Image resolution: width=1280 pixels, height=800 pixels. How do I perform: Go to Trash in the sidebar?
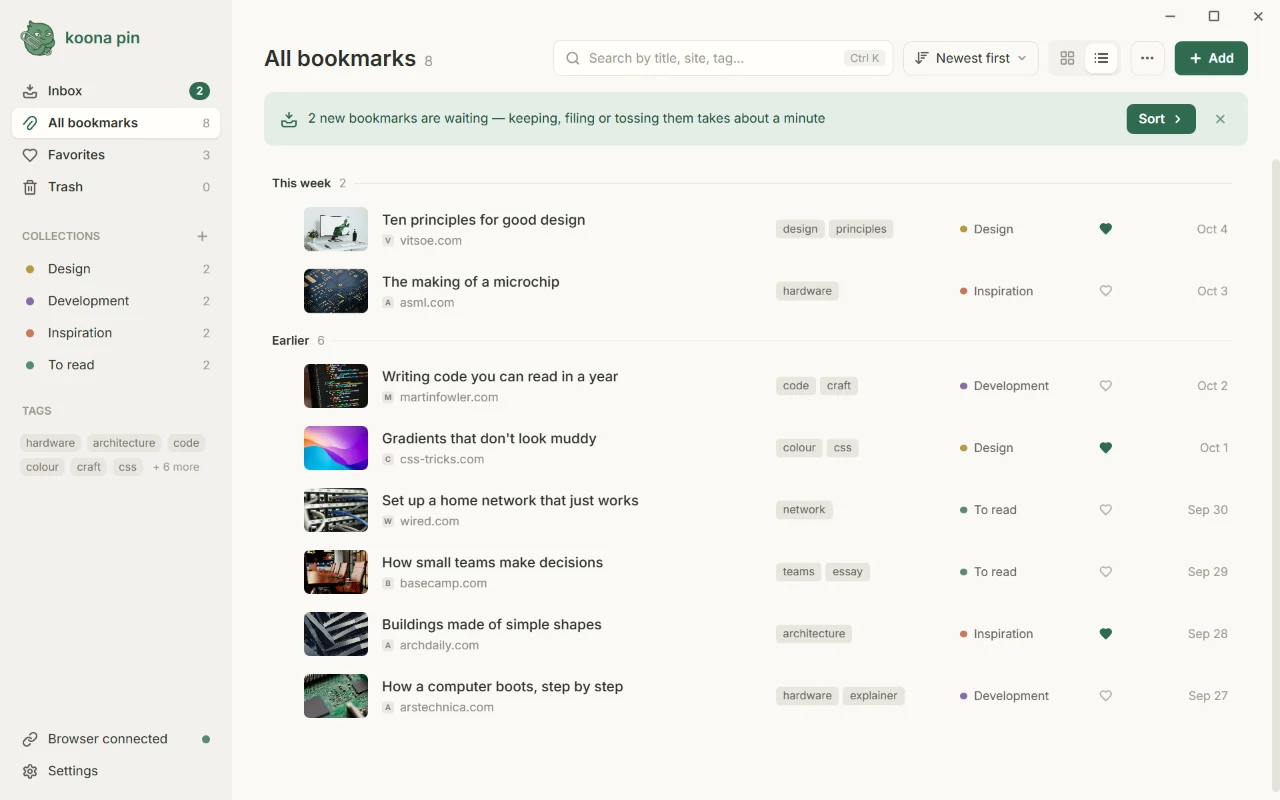click(116, 187)
